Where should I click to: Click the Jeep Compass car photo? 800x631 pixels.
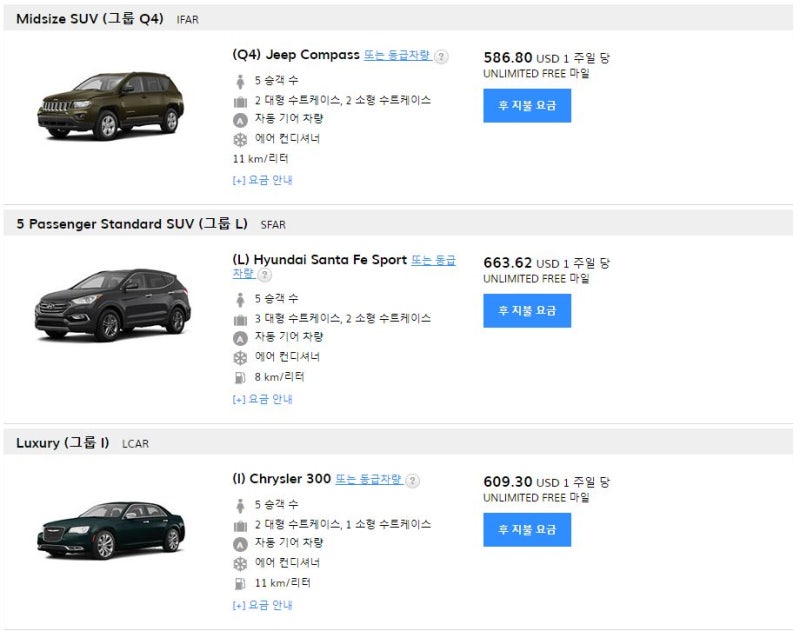[x=113, y=104]
